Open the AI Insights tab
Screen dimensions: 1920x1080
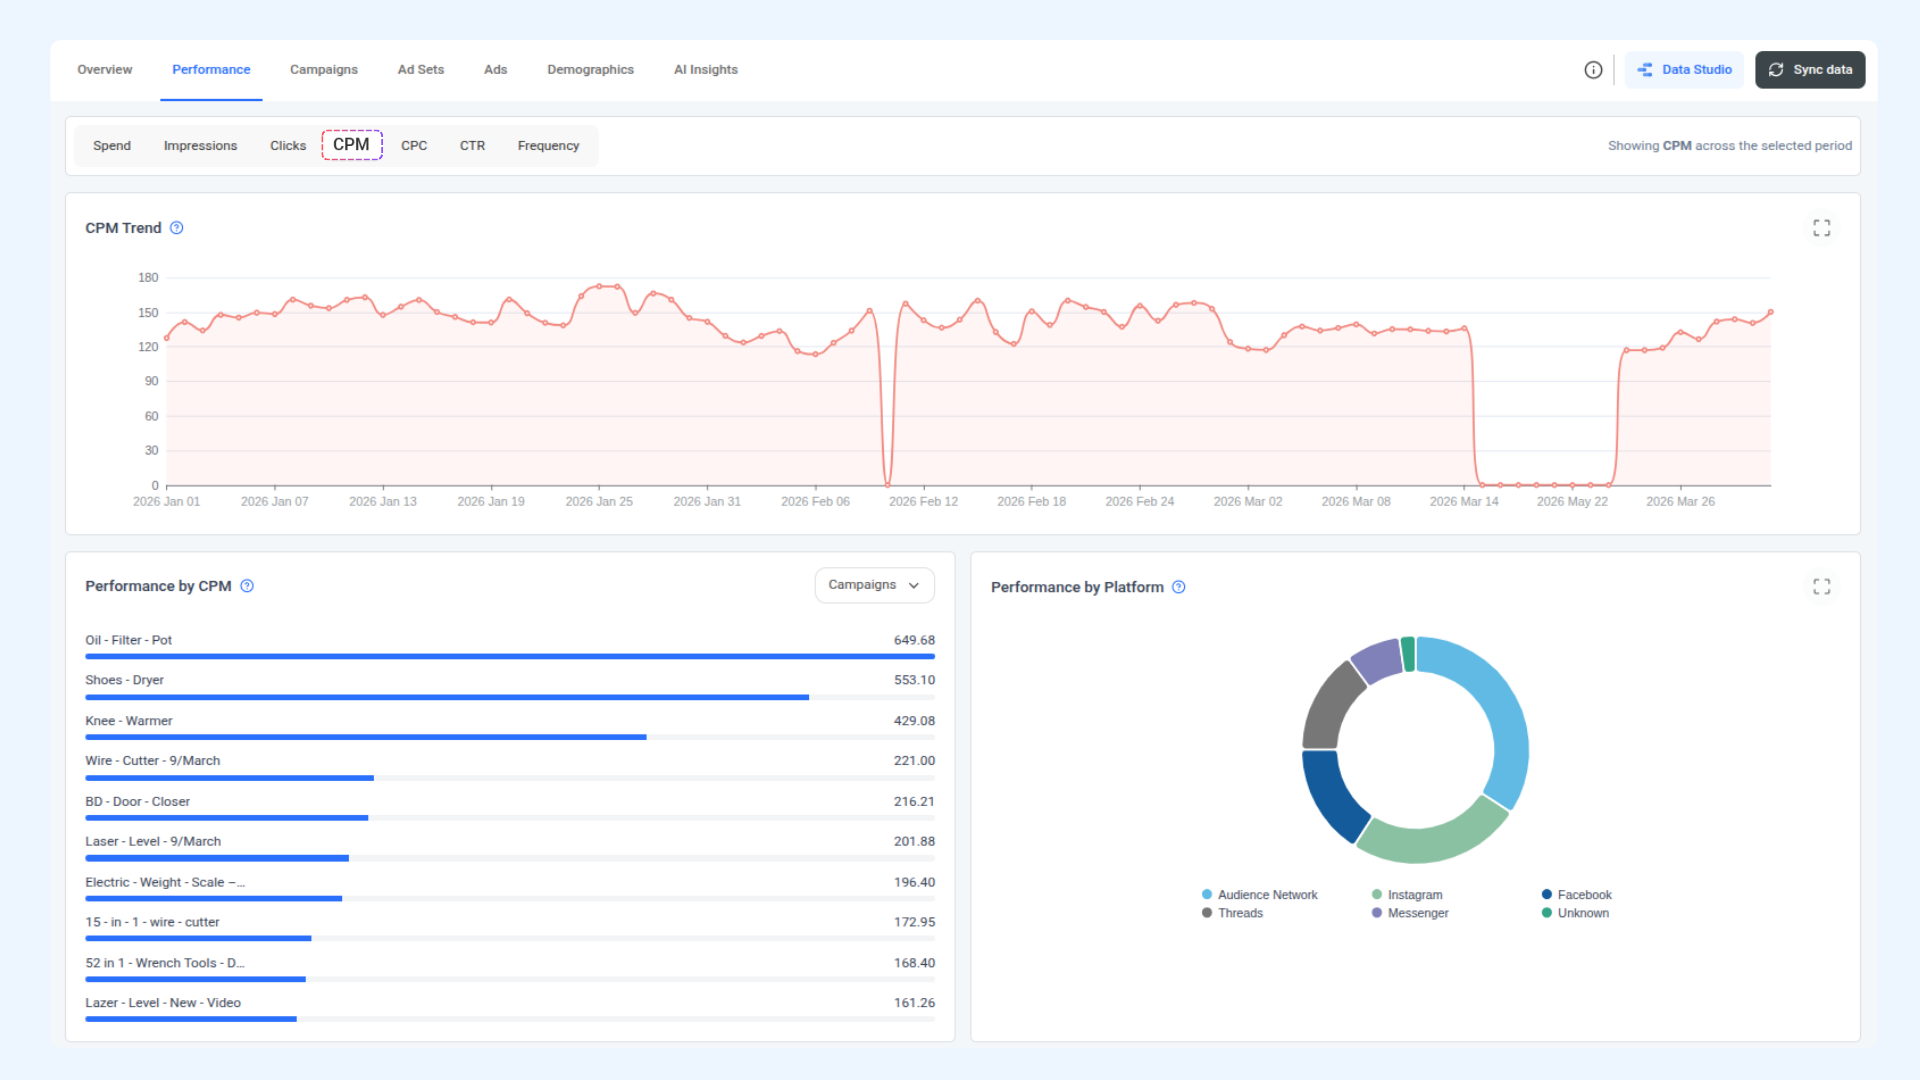[705, 70]
